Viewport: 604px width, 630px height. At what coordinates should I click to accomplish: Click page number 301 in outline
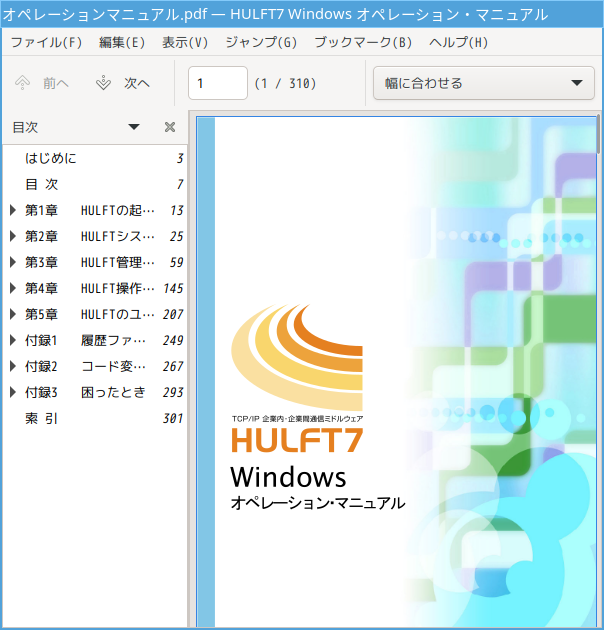point(173,418)
